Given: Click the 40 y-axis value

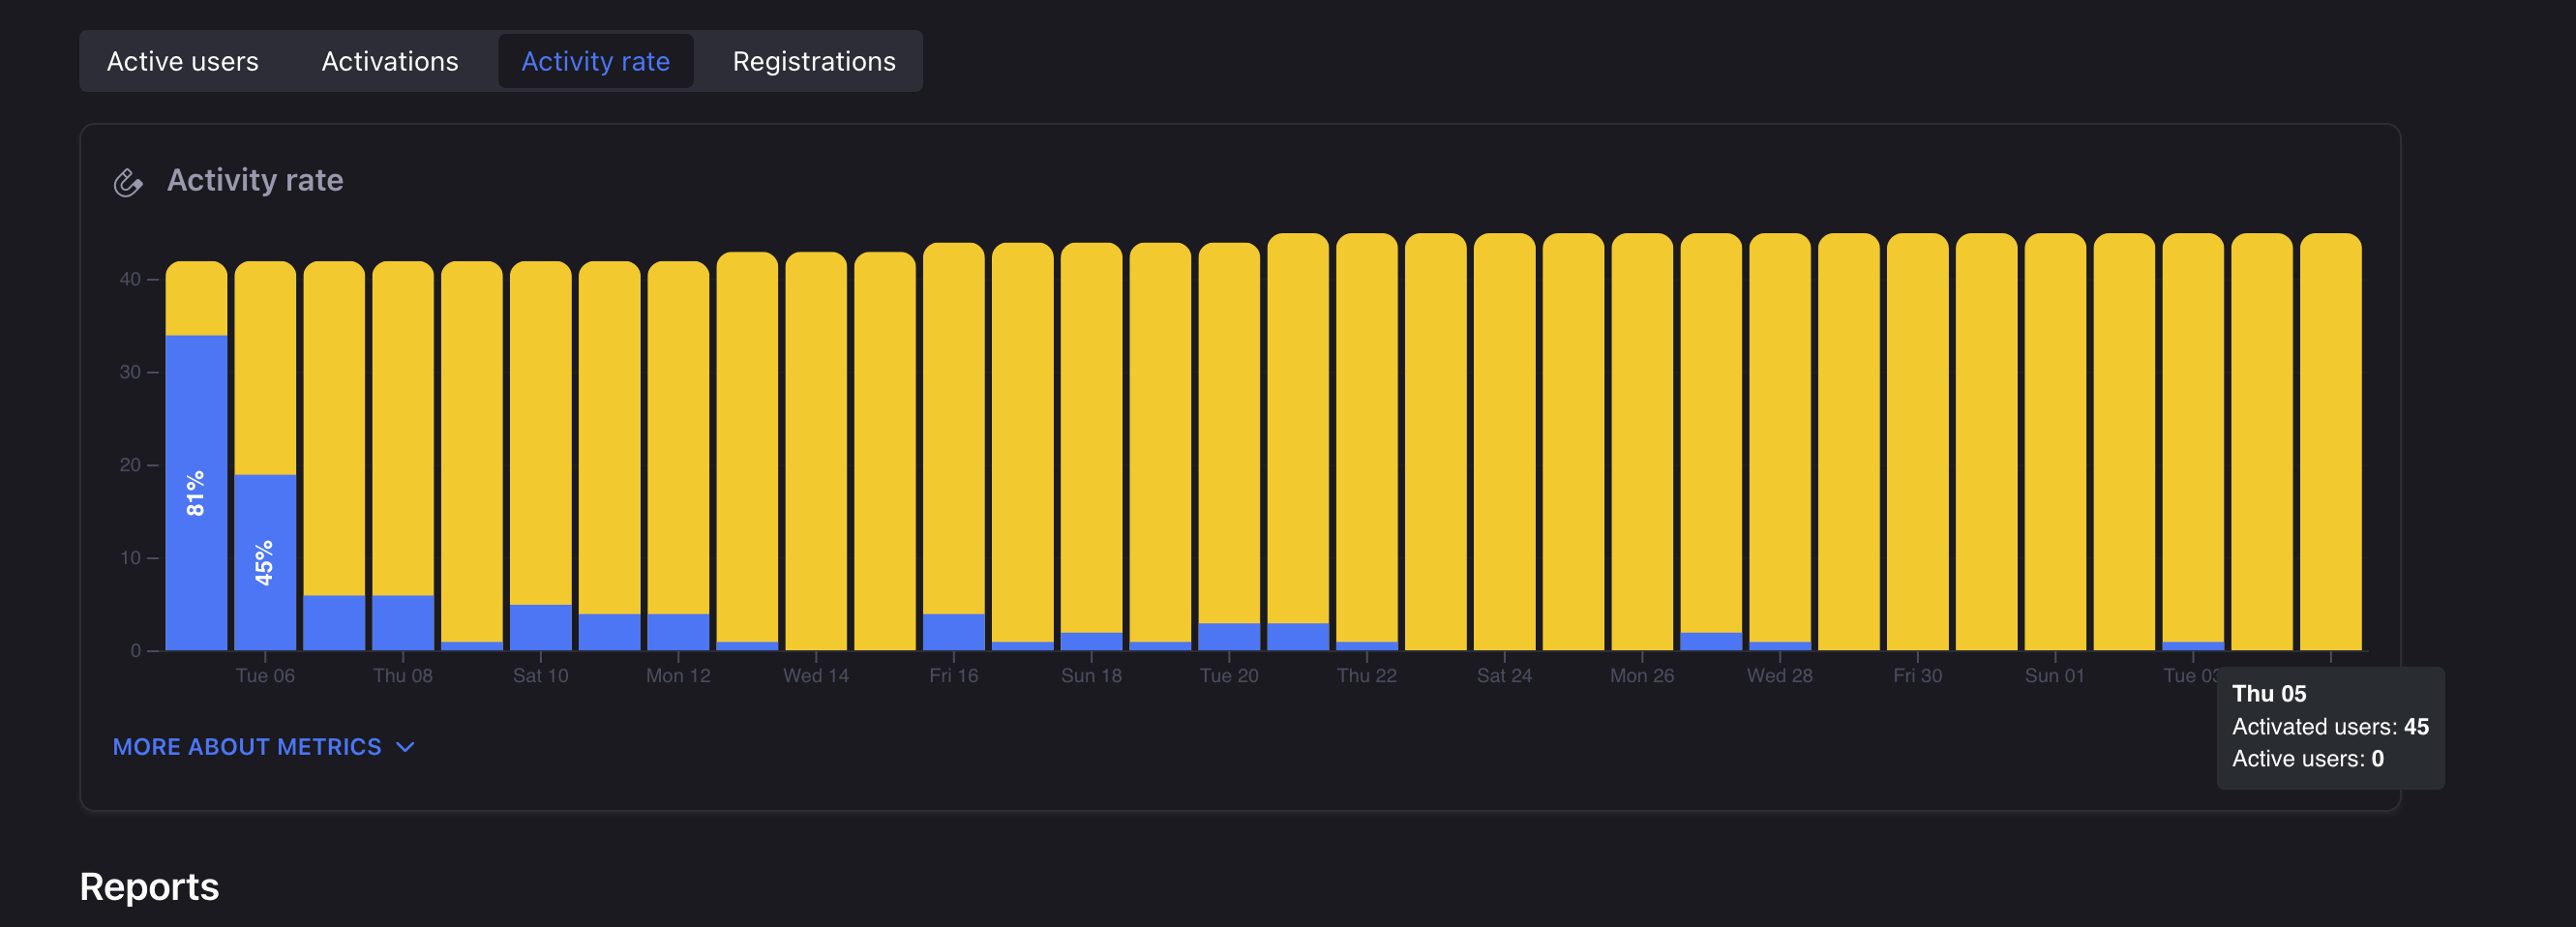Looking at the screenshot, I should pyautogui.click(x=130, y=279).
